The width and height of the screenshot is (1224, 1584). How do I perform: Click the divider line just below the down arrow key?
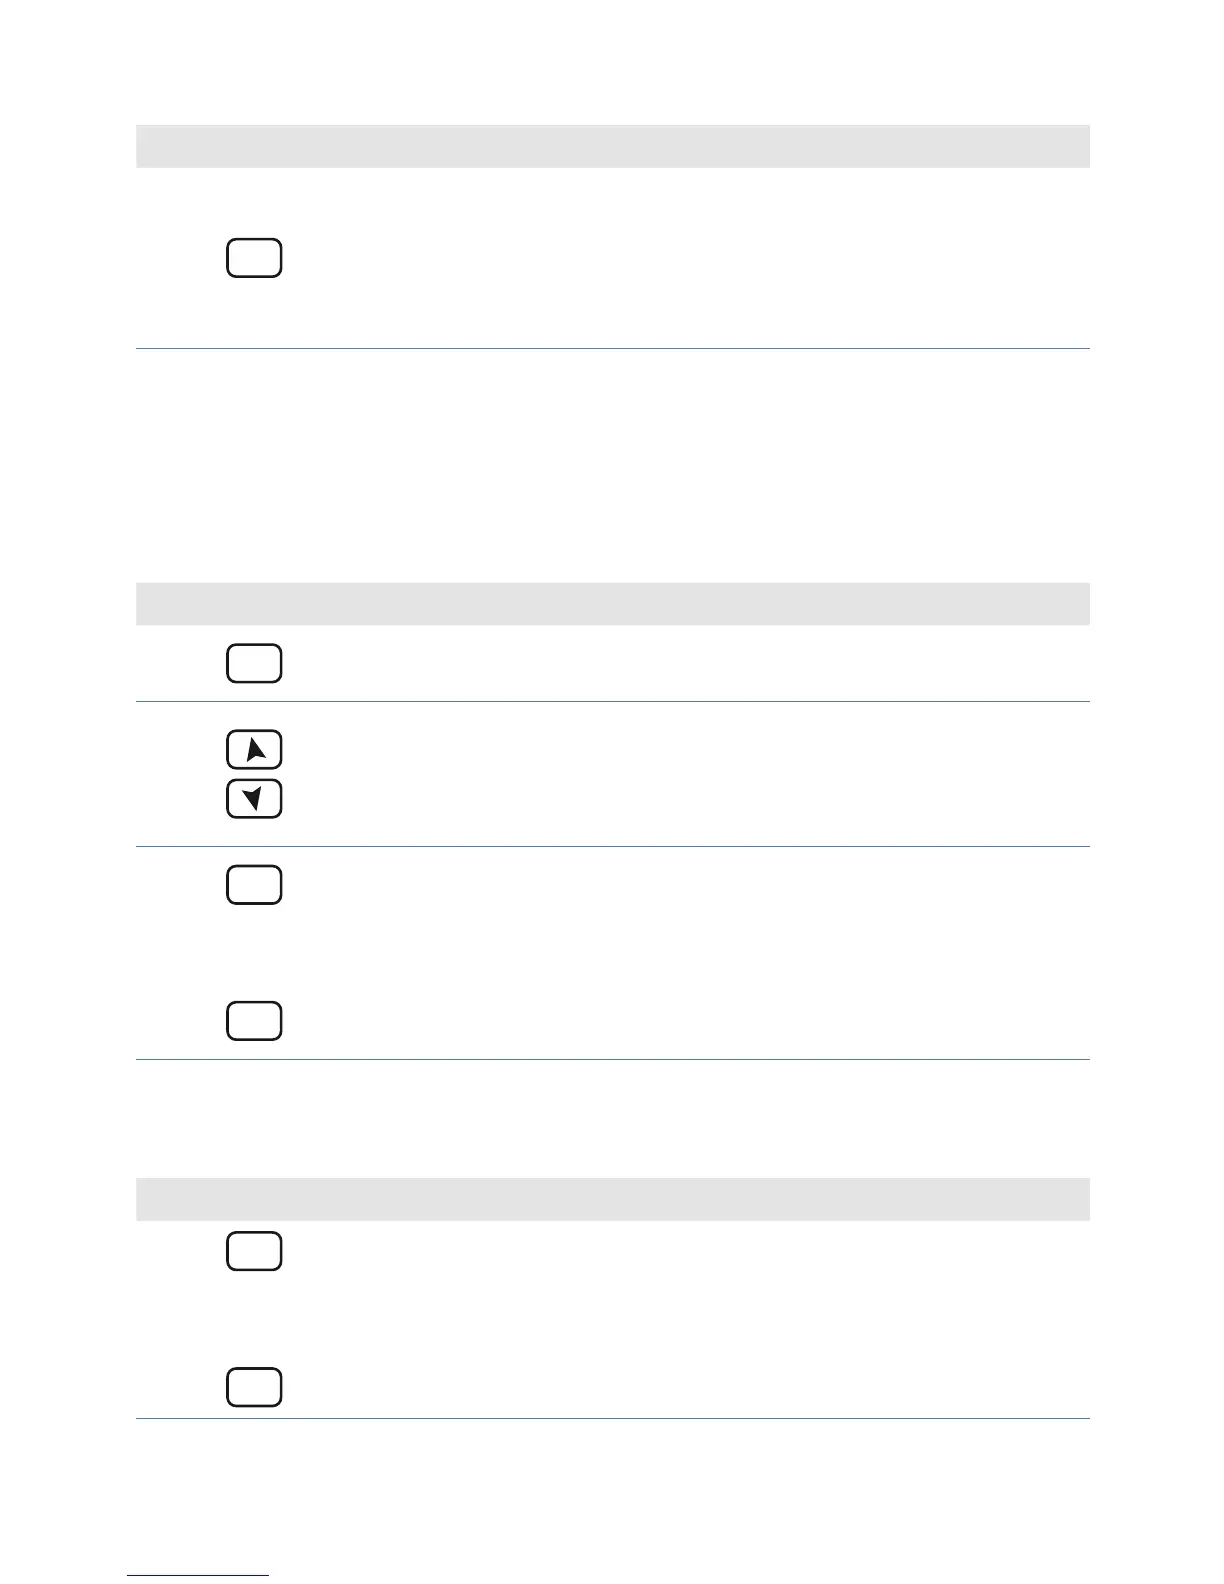pyautogui.click(x=612, y=847)
